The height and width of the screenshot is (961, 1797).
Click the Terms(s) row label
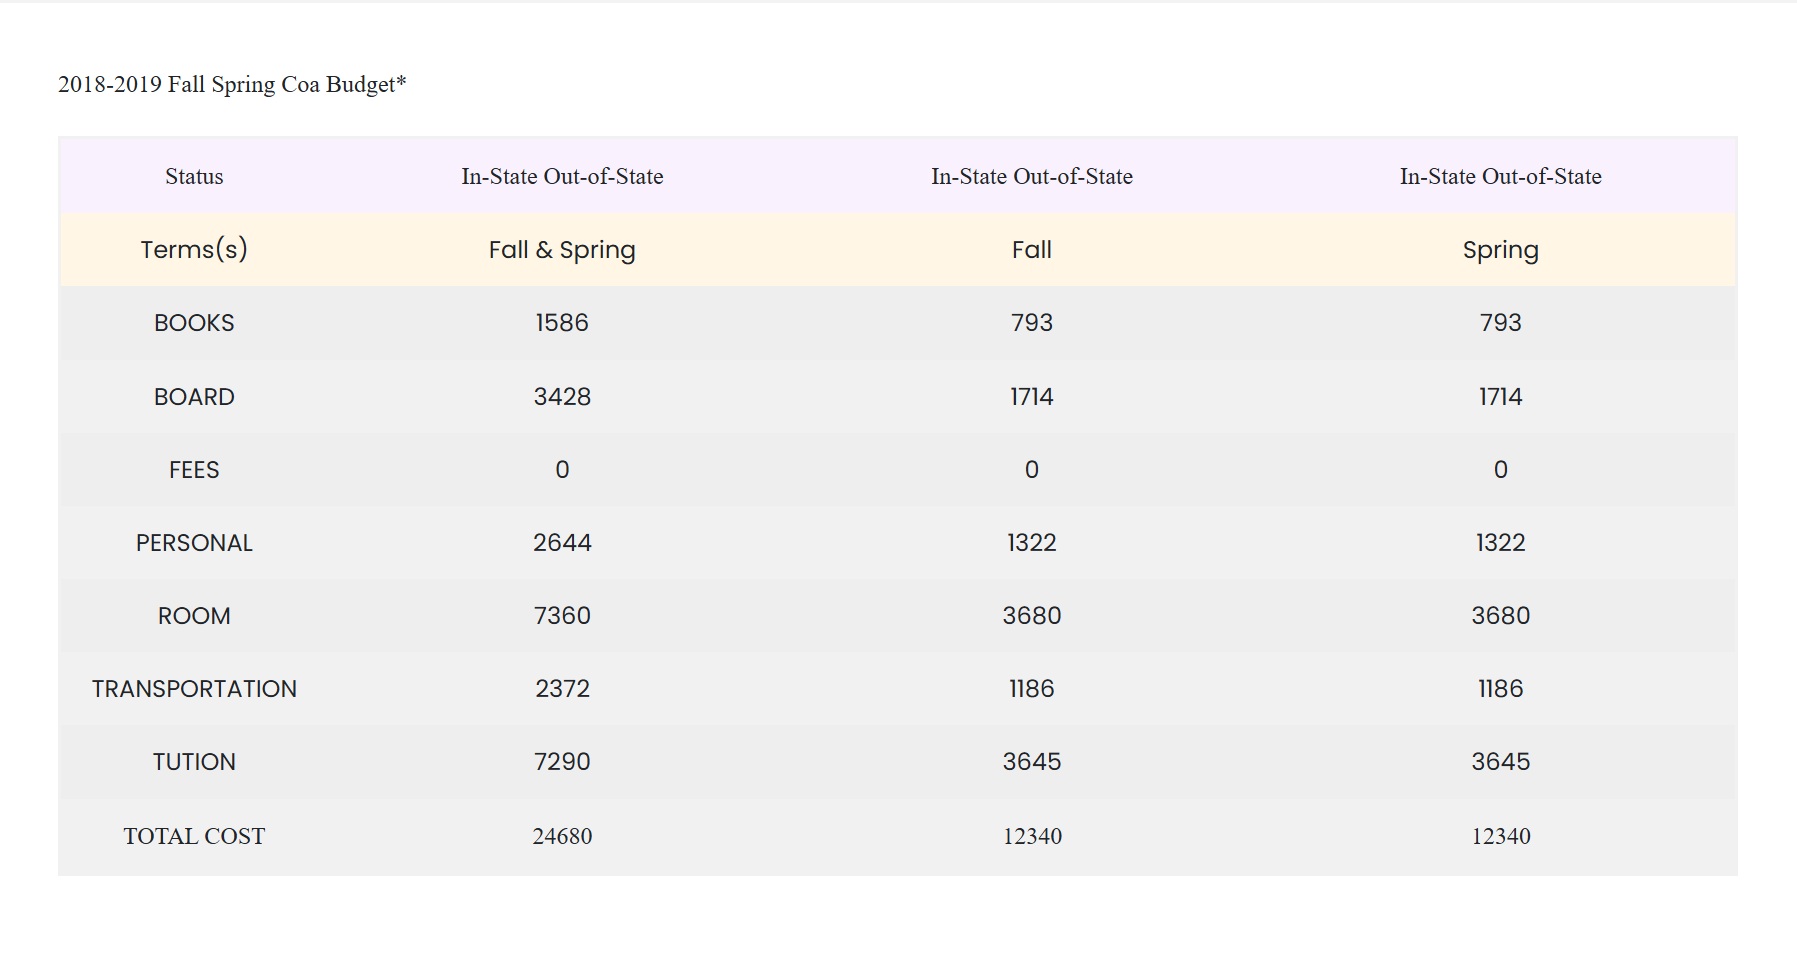click(x=194, y=250)
